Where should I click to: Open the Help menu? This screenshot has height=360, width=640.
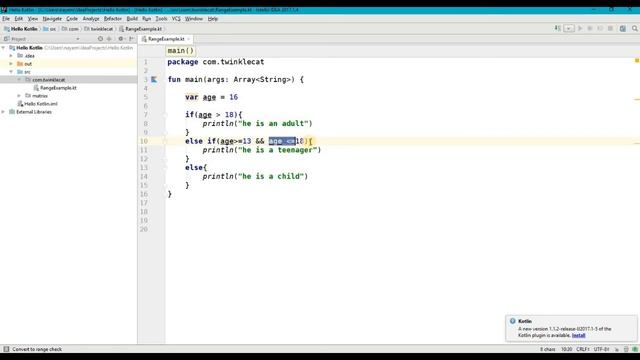(x=213, y=19)
